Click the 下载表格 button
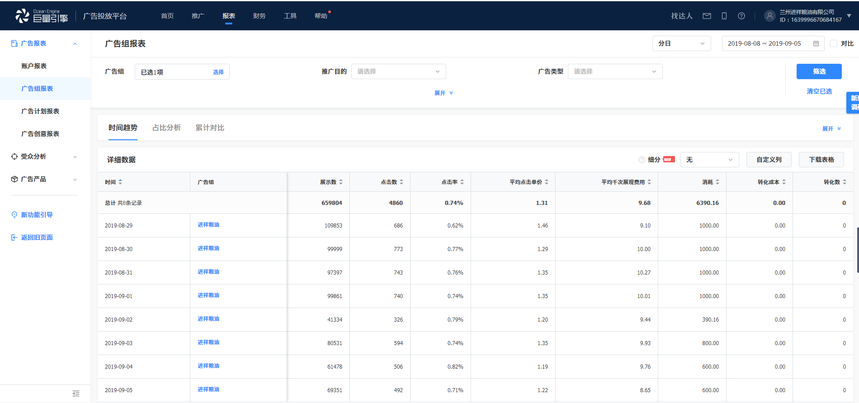This screenshot has height=403, width=859. (x=821, y=160)
